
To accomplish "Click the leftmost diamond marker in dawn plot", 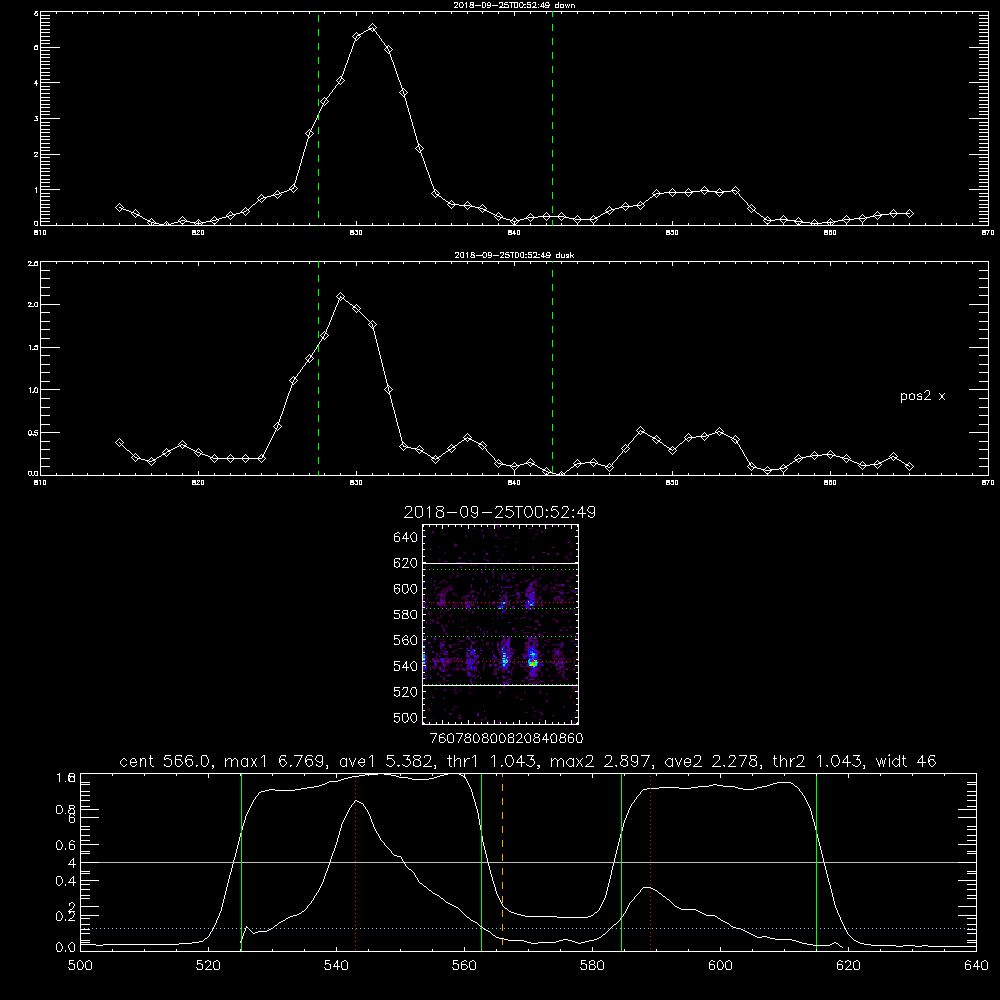I will (119, 207).
